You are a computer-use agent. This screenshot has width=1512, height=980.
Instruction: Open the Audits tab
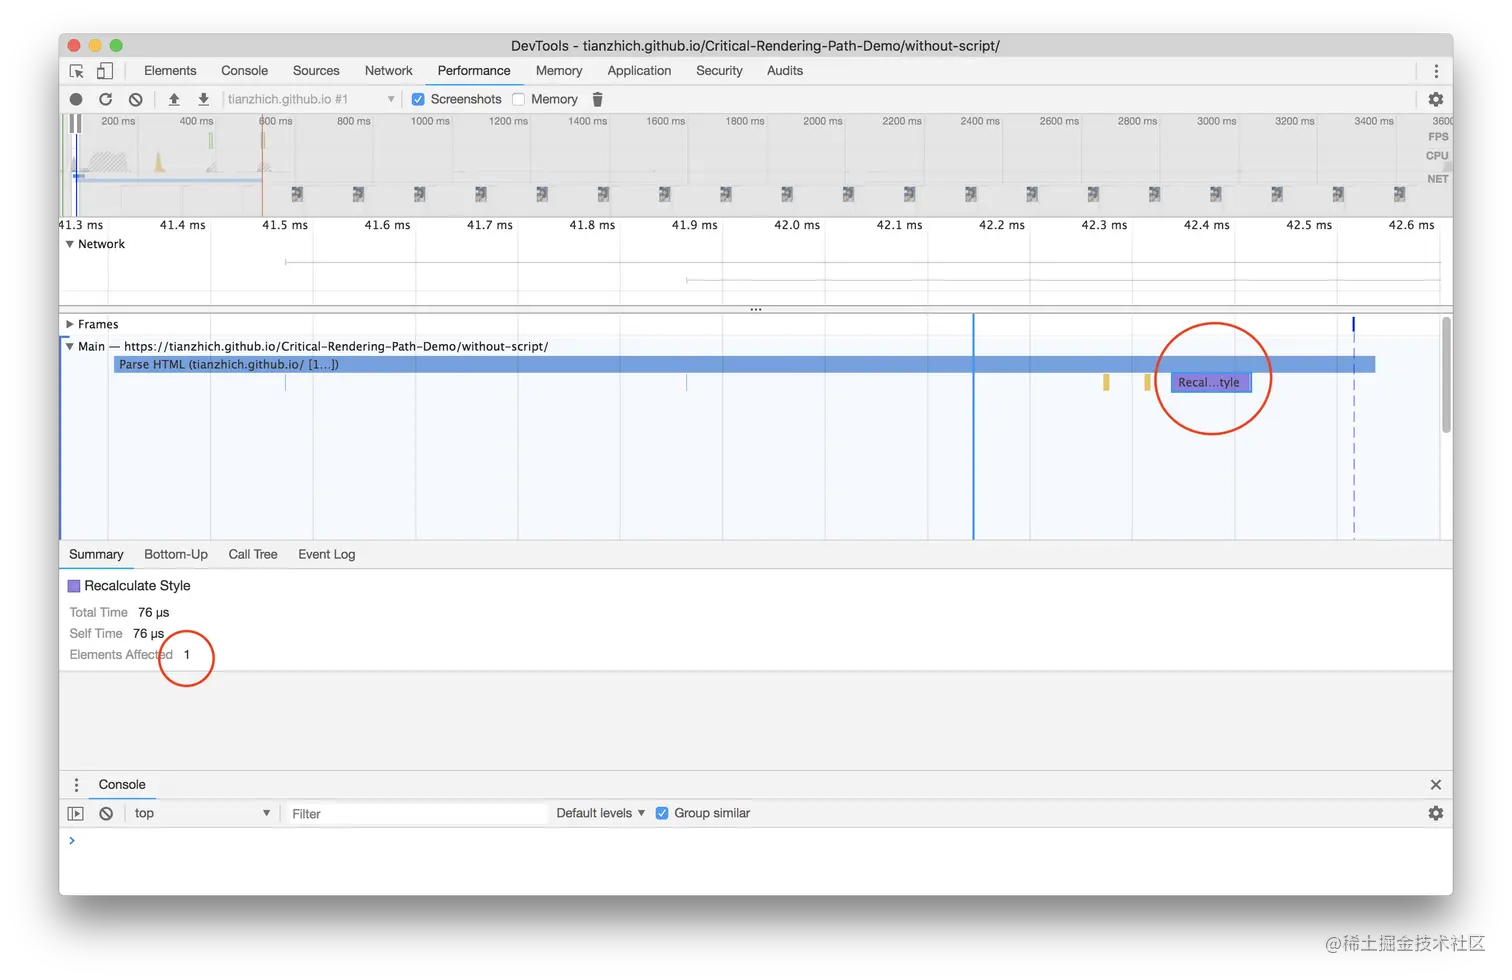click(x=785, y=71)
